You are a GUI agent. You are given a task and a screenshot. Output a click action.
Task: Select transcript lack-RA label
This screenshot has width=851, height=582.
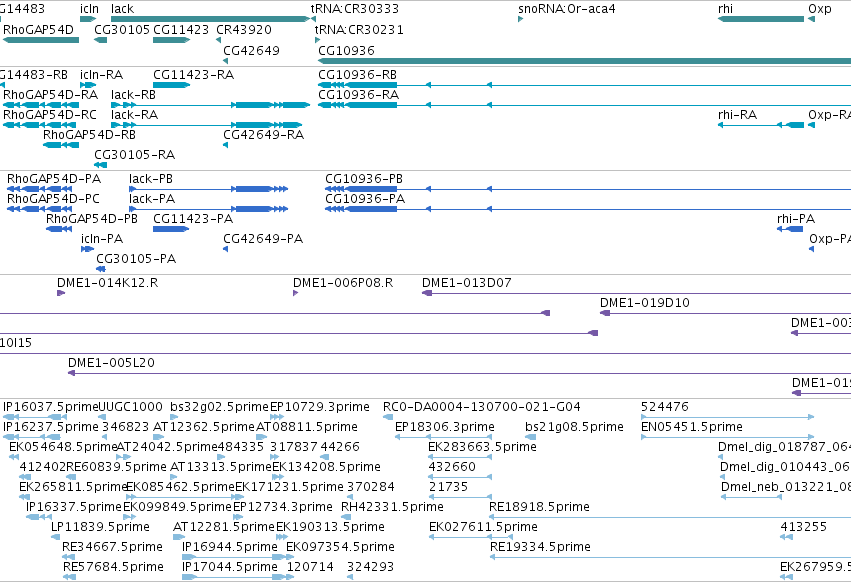tap(134, 115)
